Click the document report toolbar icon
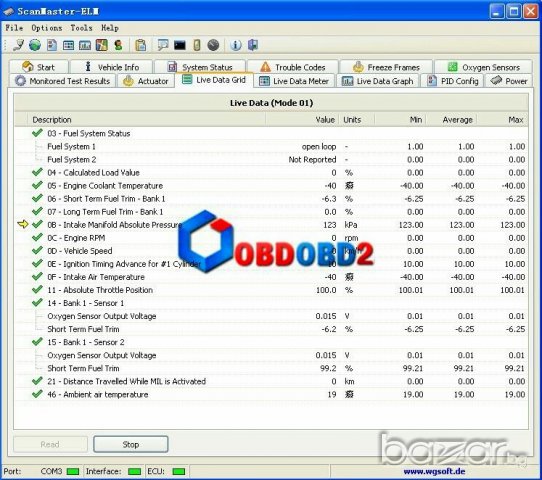The image size is (542, 480). point(52,45)
